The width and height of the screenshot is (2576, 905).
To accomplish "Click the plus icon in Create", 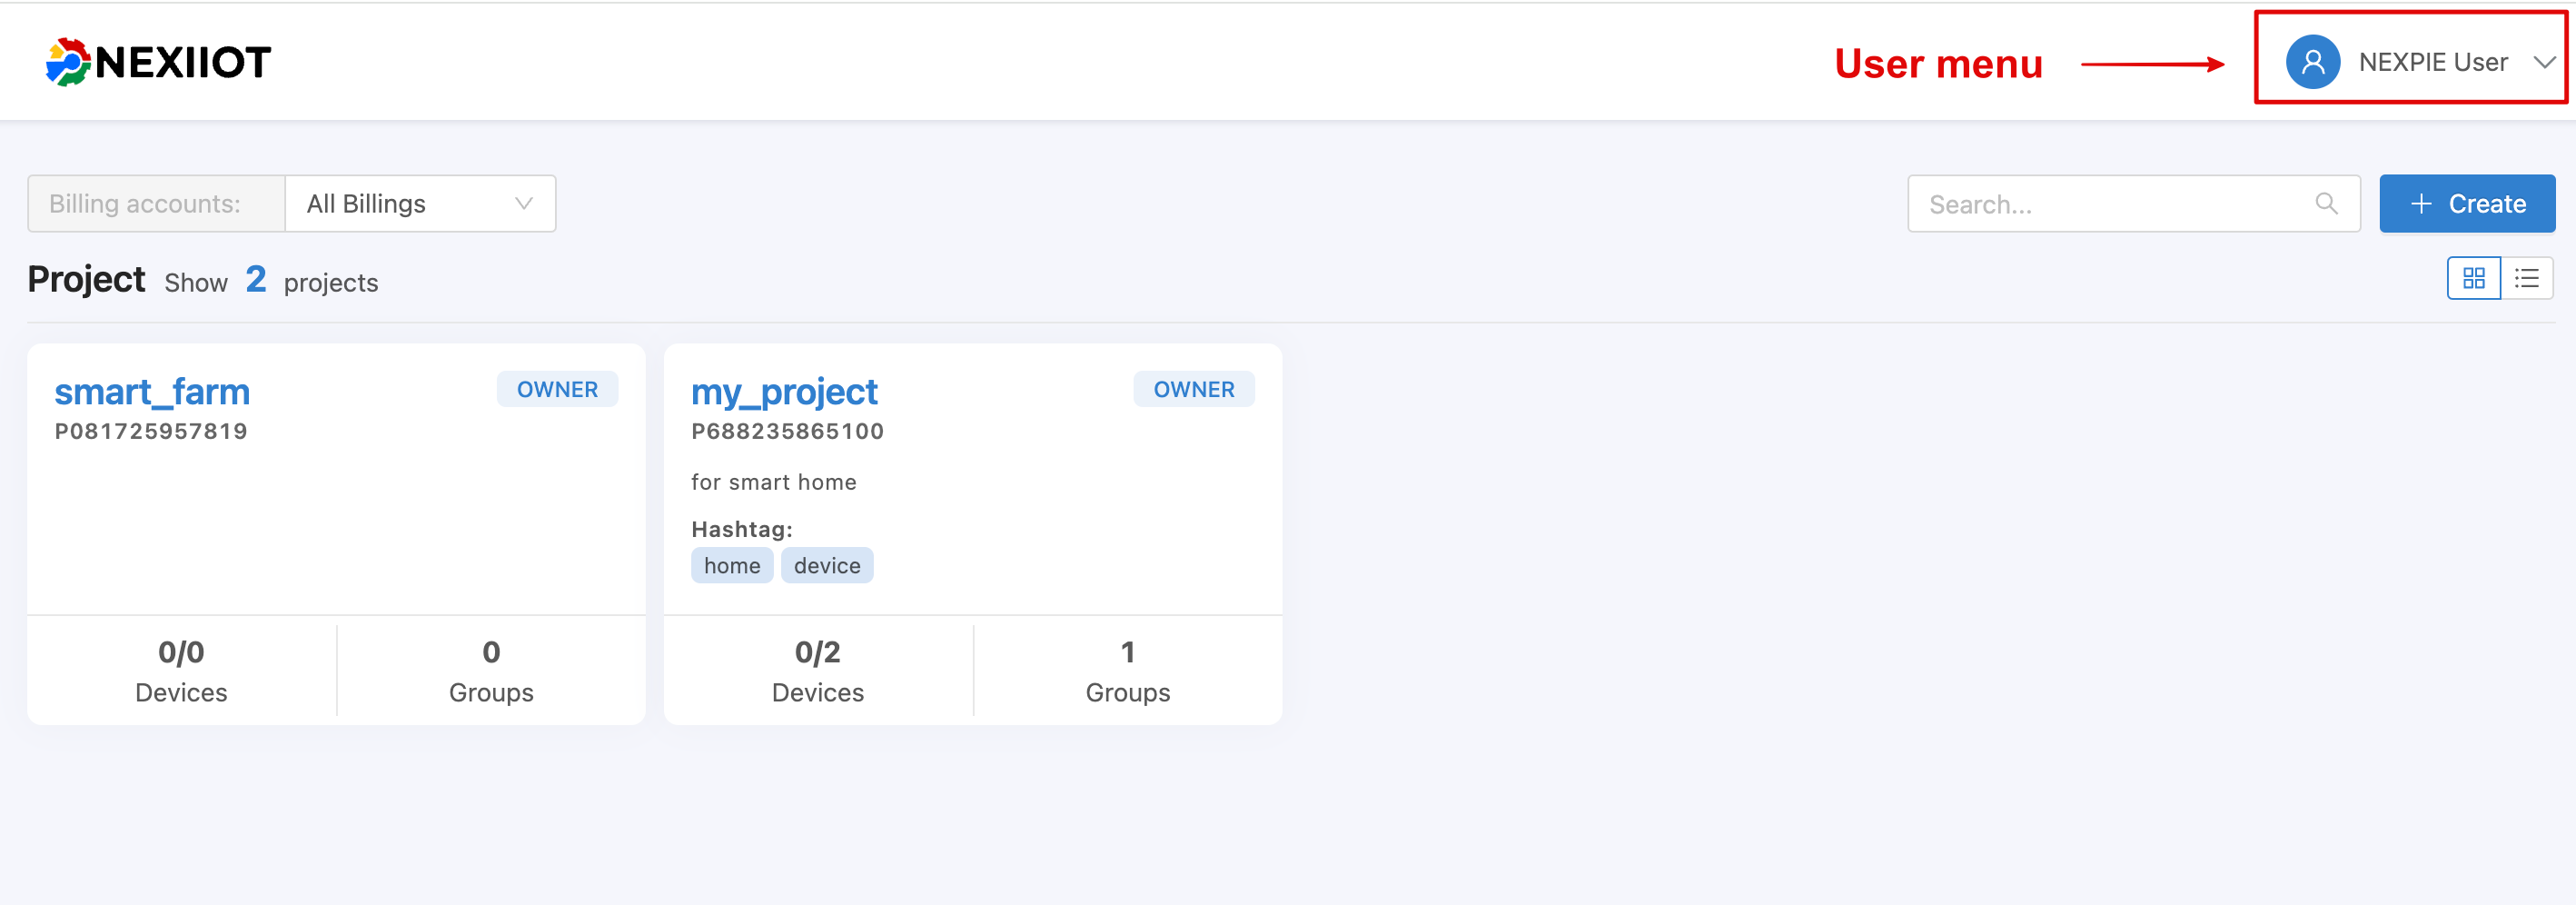I will (x=2421, y=204).
